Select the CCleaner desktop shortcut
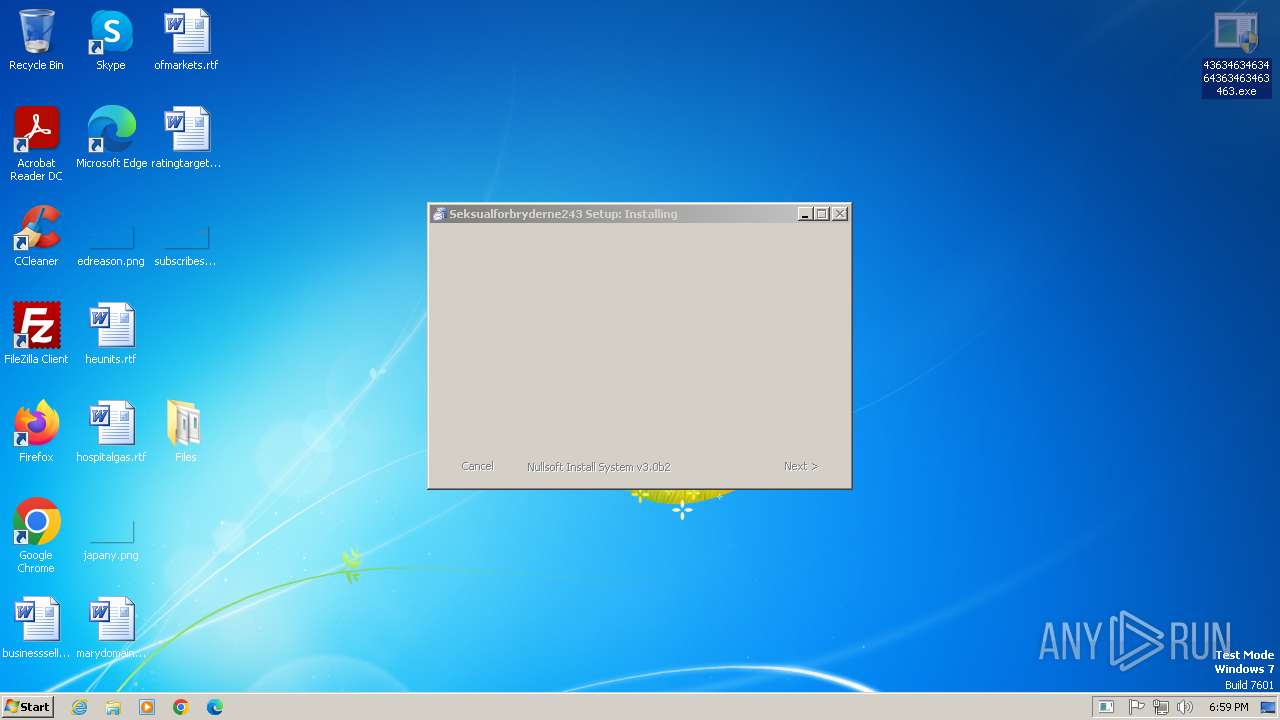The image size is (1280, 720). click(x=36, y=236)
